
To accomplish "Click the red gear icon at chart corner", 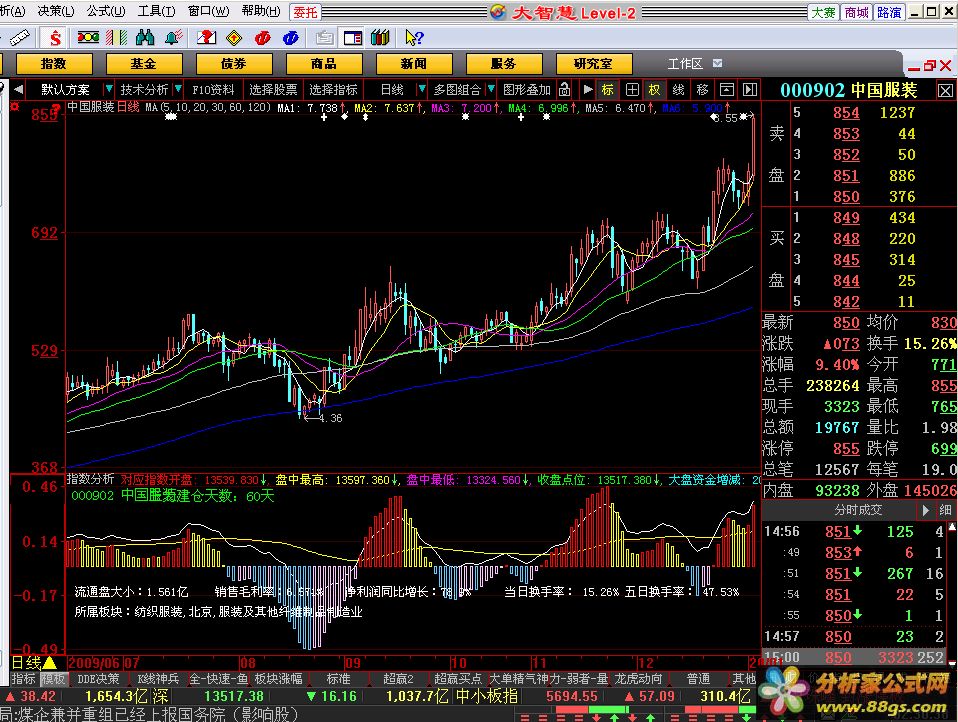I will point(15,107).
